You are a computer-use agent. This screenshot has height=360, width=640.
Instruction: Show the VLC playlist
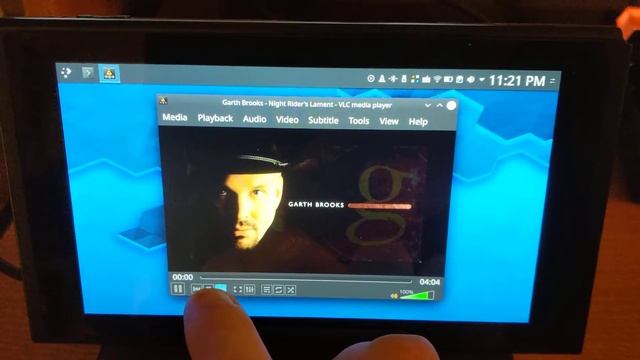267,290
